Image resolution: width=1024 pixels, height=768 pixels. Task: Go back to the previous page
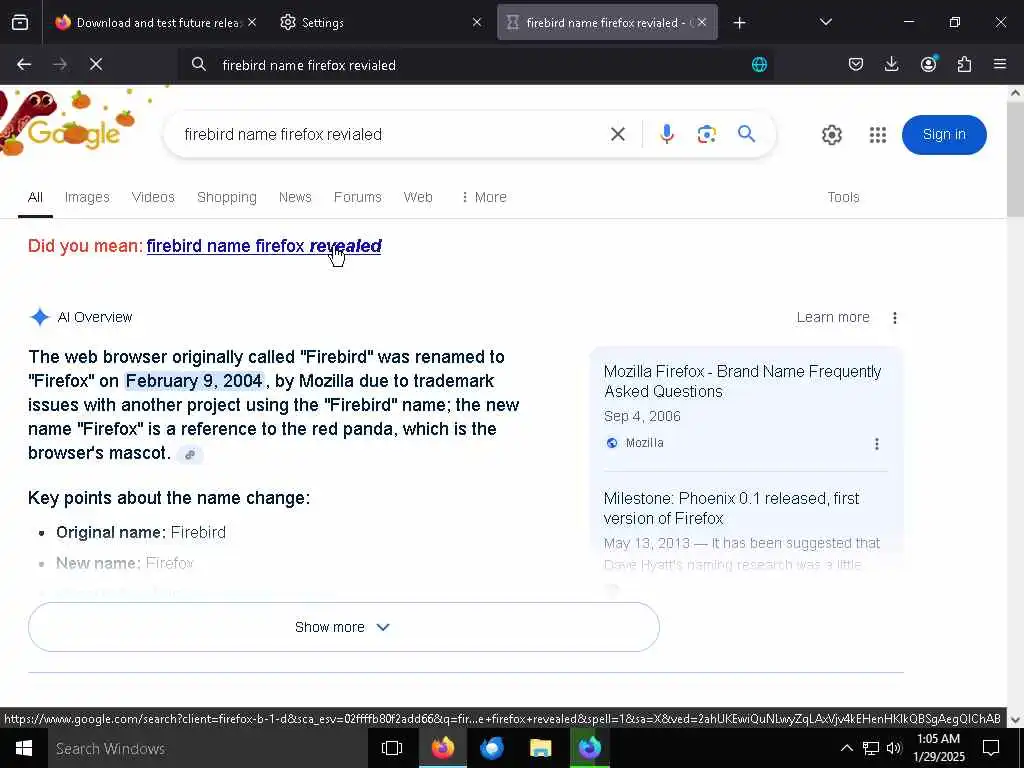pos(24,64)
